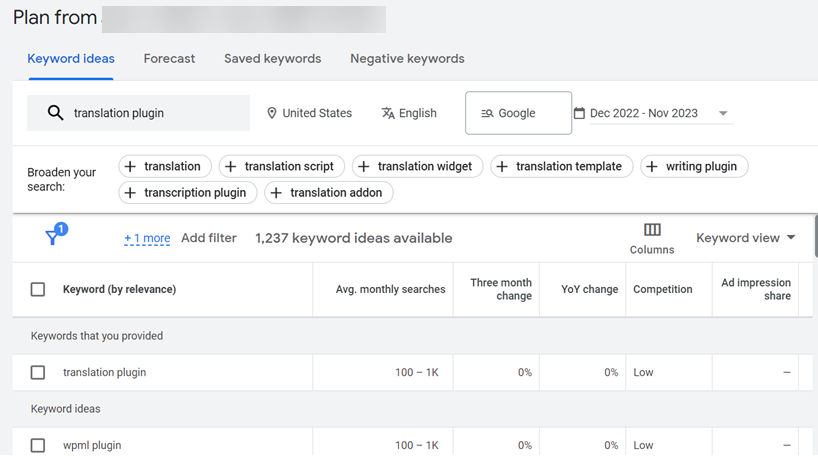Click plus icon on translation template chip
The height and width of the screenshot is (456, 818).
(x=502, y=166)
